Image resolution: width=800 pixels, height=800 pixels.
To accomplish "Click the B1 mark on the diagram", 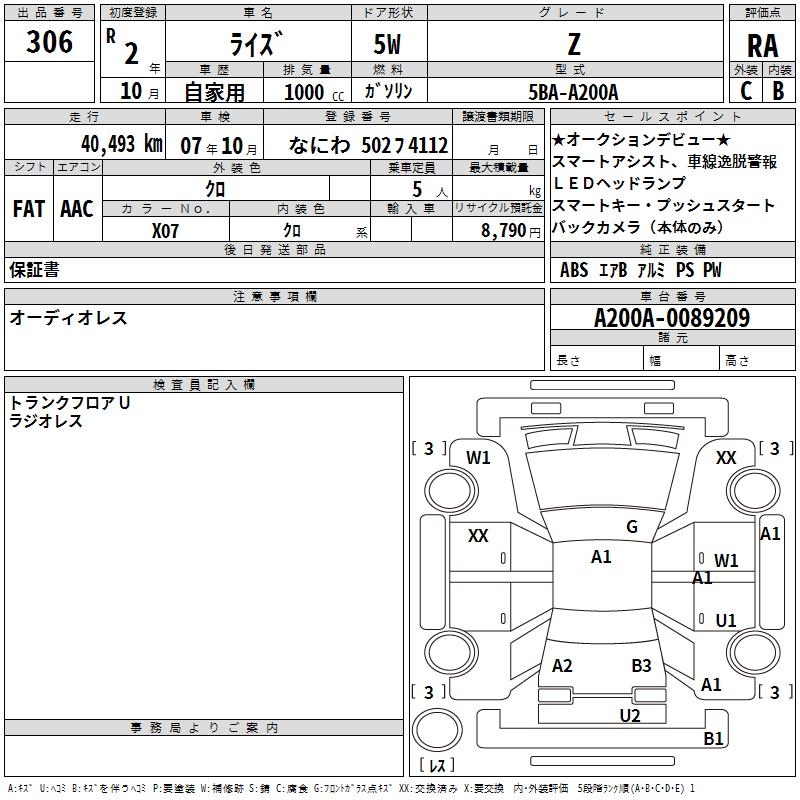I will point(713,738).
